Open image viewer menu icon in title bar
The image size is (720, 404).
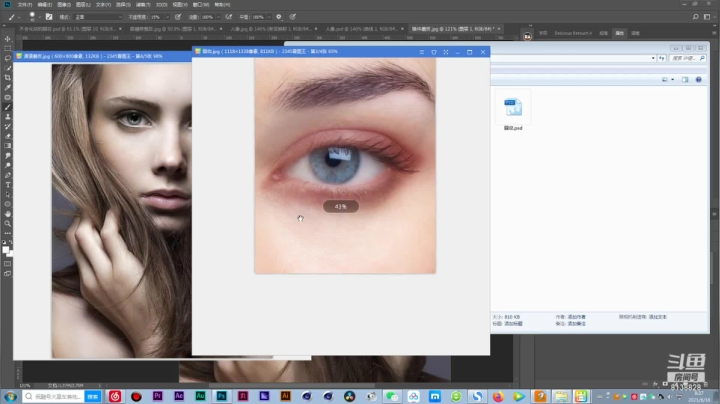(422, 52)
